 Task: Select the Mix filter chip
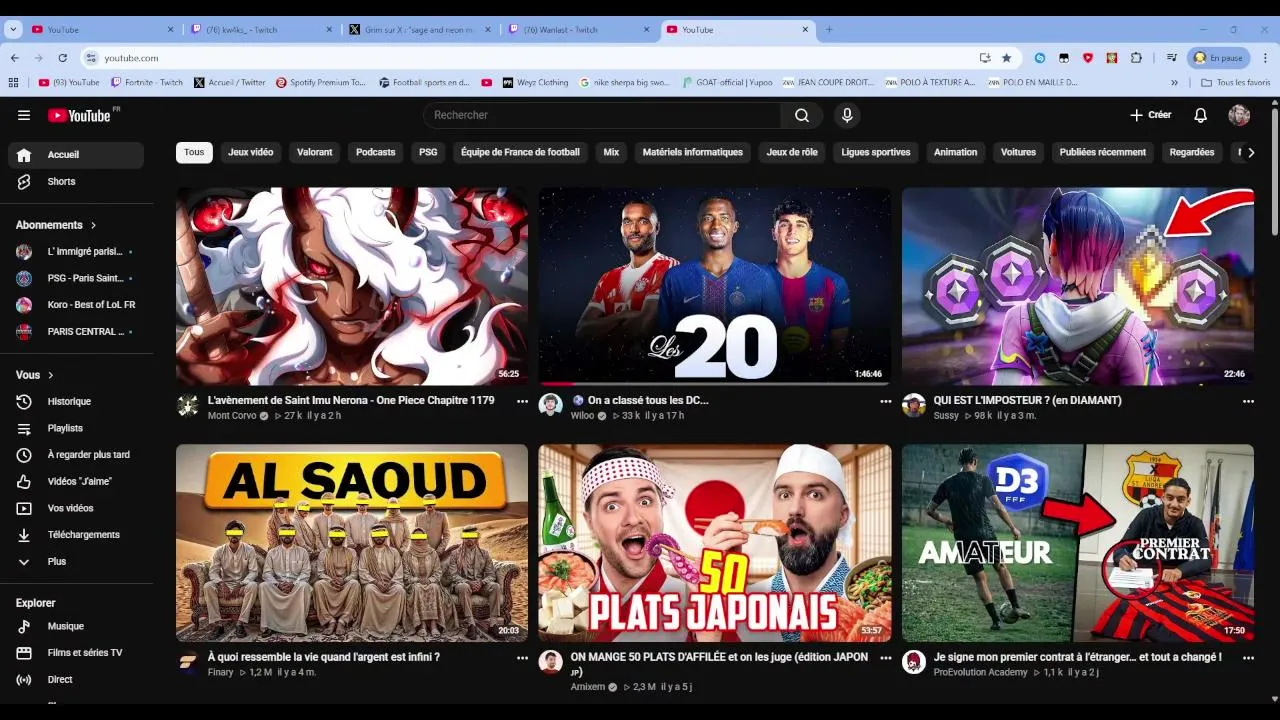[611, 152]
